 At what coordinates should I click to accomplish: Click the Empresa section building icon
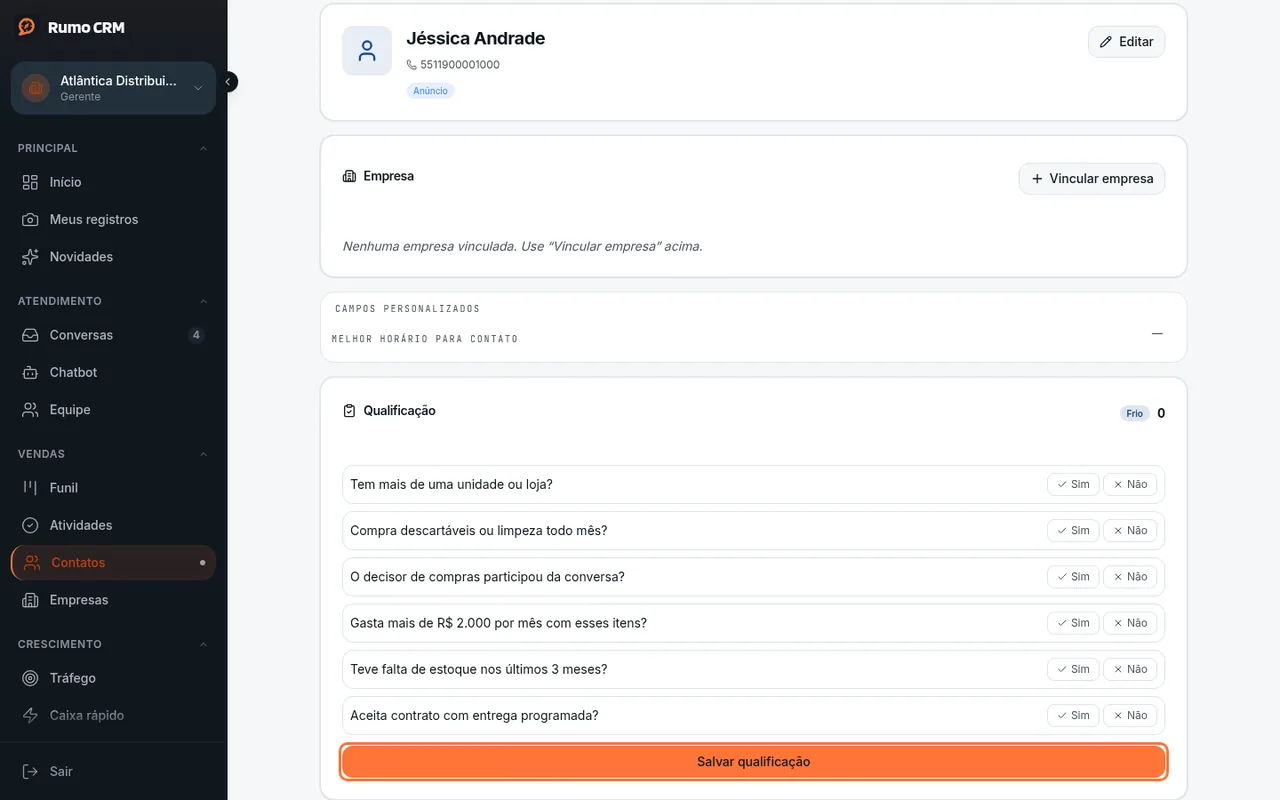349,176
